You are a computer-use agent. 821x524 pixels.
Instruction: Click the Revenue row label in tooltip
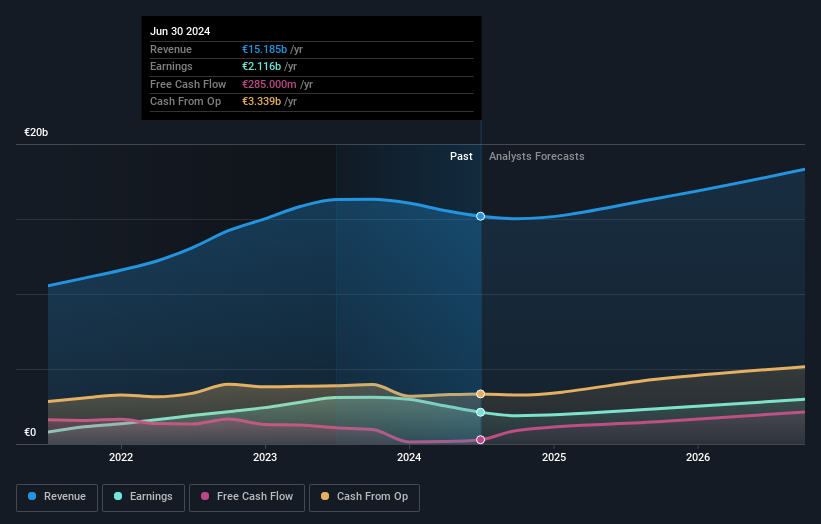click(x=171, y=49)
